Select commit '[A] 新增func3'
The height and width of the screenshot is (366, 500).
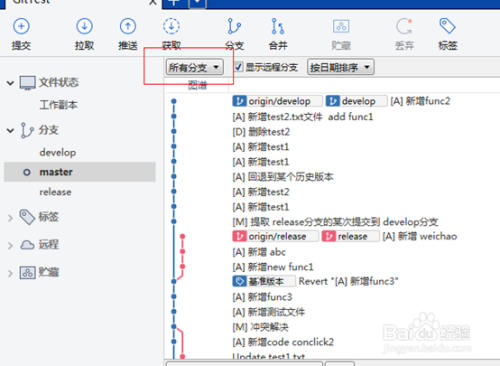pyautogui.click(x=262, y=297)
